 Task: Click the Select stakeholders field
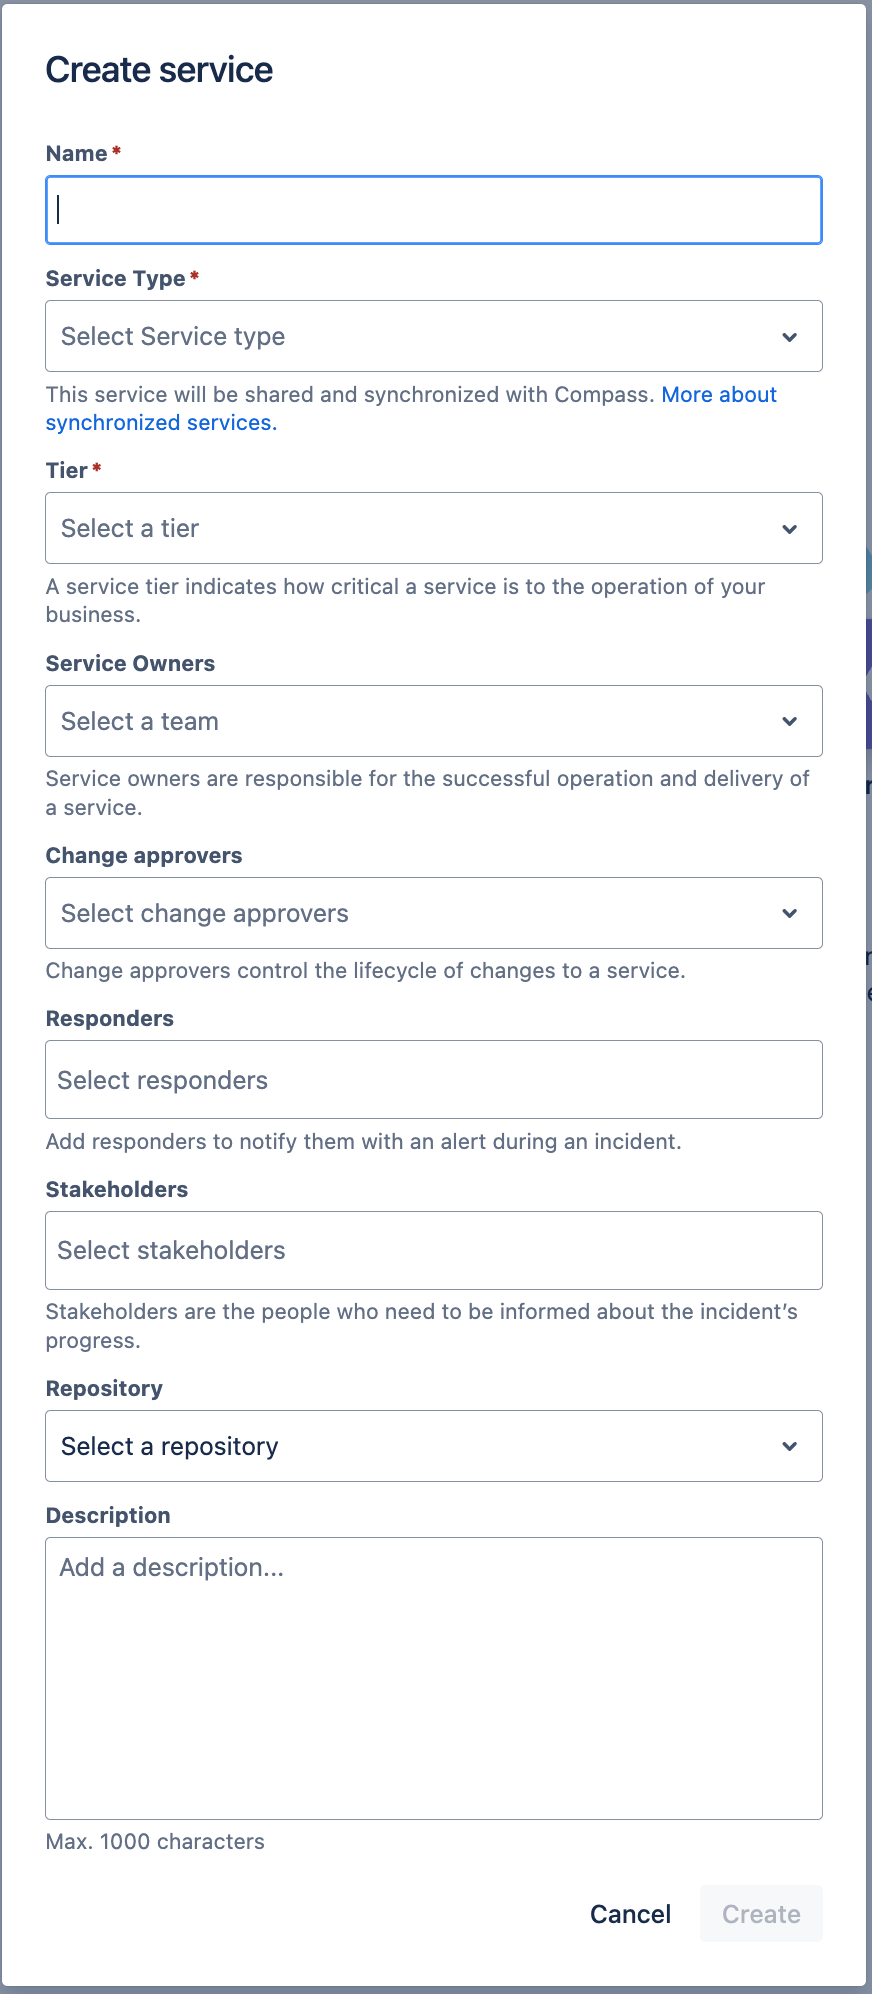coord(433,1250)
